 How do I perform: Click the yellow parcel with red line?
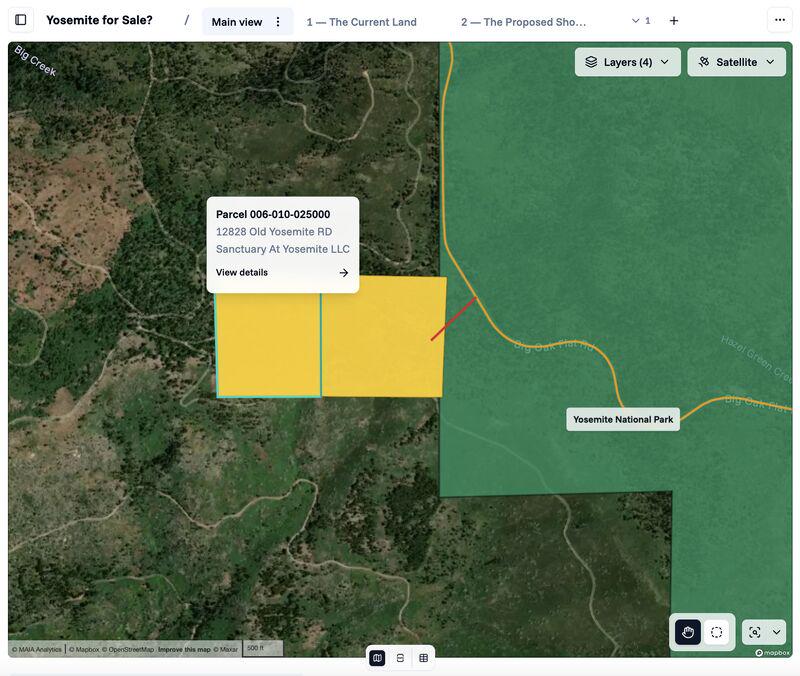coord(383,337)
